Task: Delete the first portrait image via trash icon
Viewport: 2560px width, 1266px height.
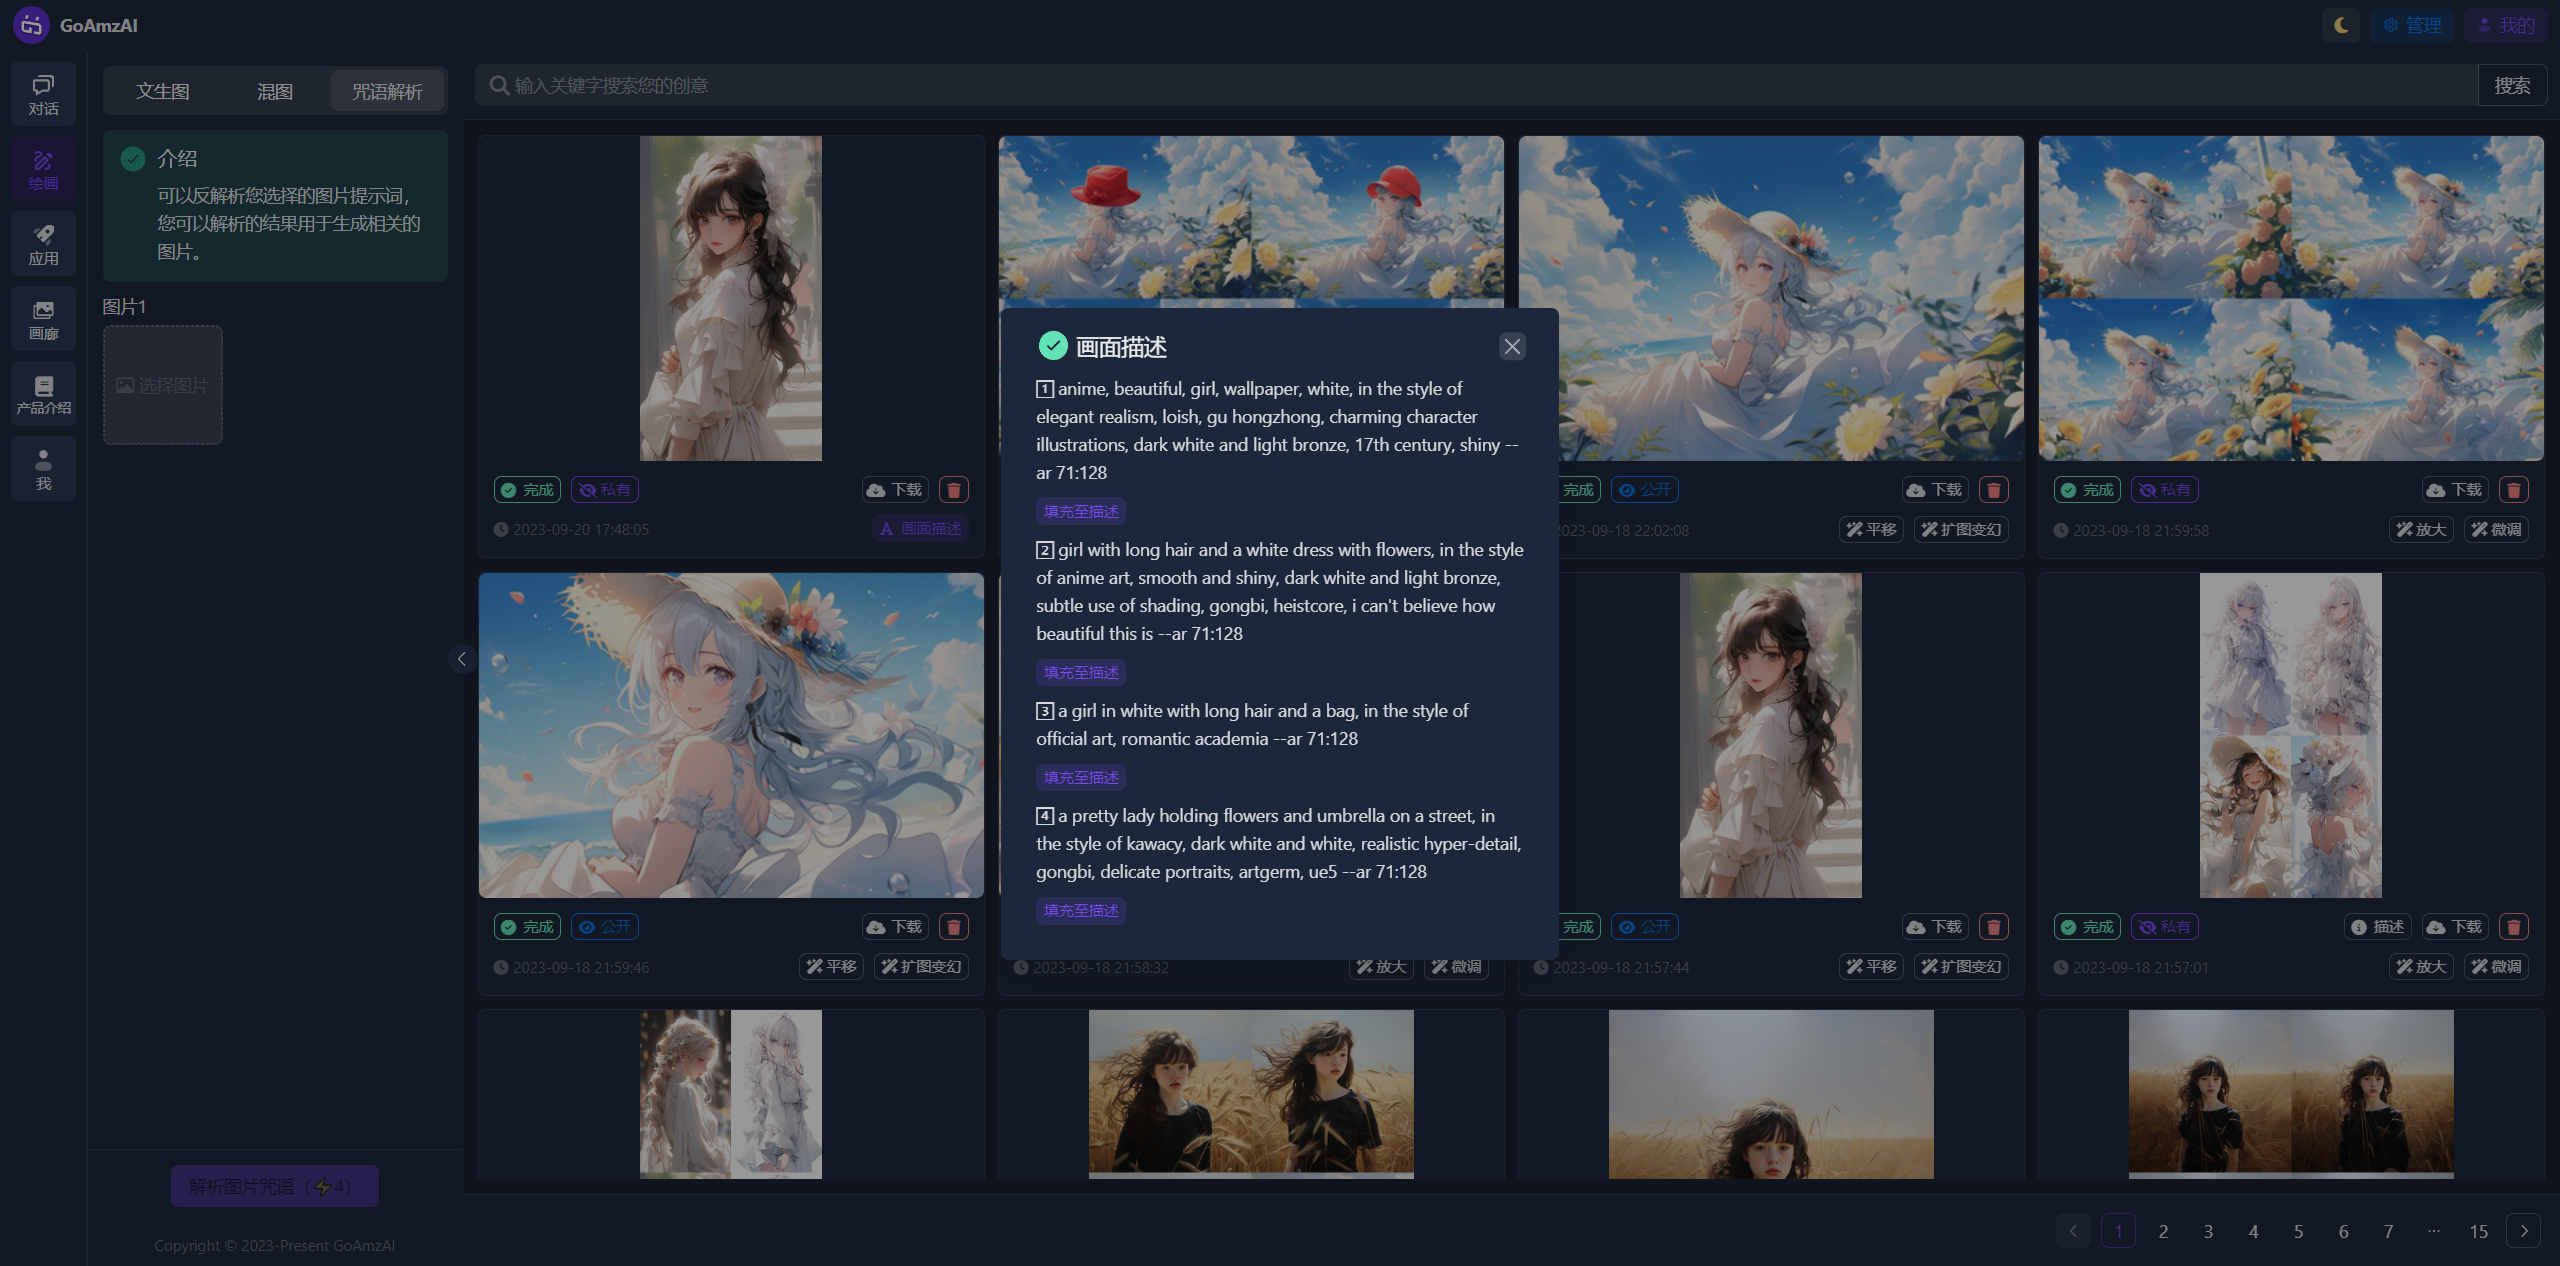Action: [953, 490]
